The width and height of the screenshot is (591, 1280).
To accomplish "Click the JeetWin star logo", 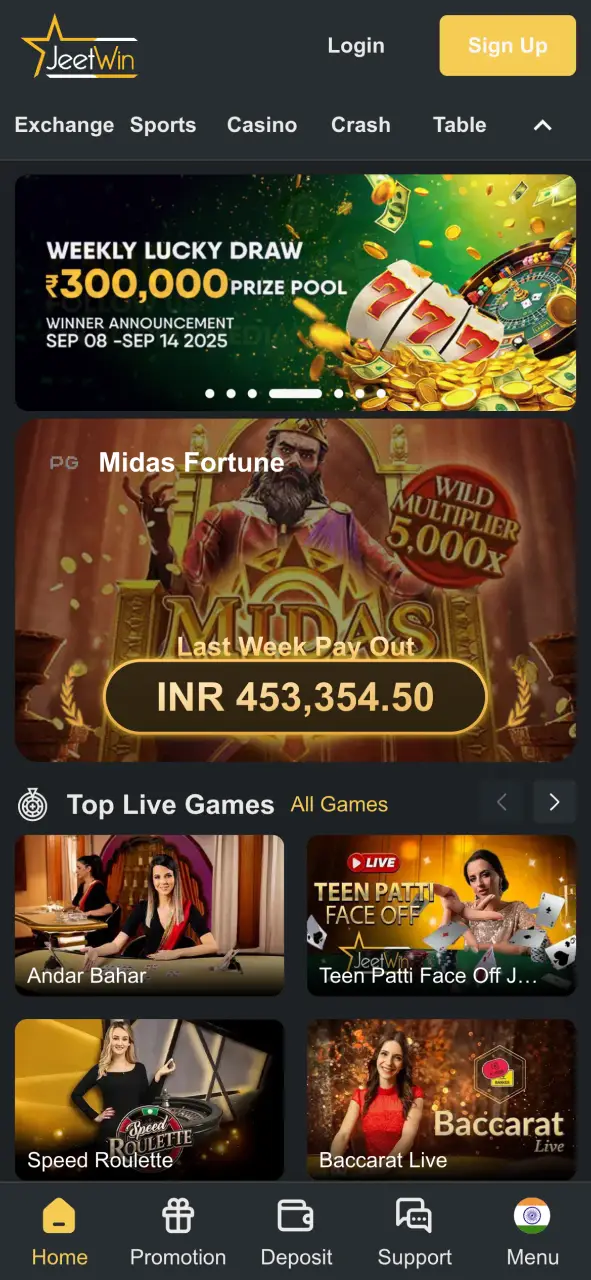I will [x=80, y=47].
